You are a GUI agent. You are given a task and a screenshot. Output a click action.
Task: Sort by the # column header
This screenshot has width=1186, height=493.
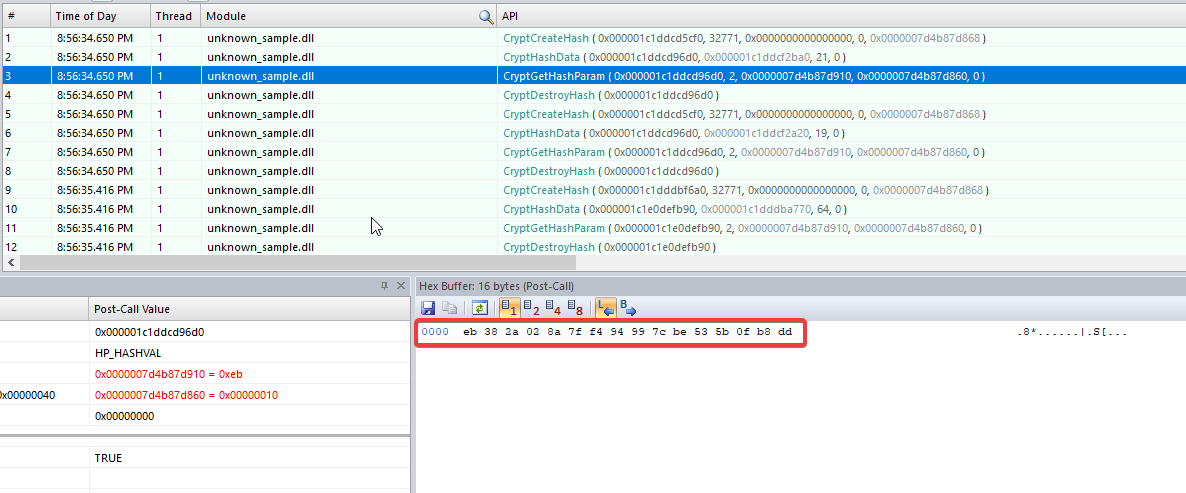pyautogui.click(x=26, y=16)
